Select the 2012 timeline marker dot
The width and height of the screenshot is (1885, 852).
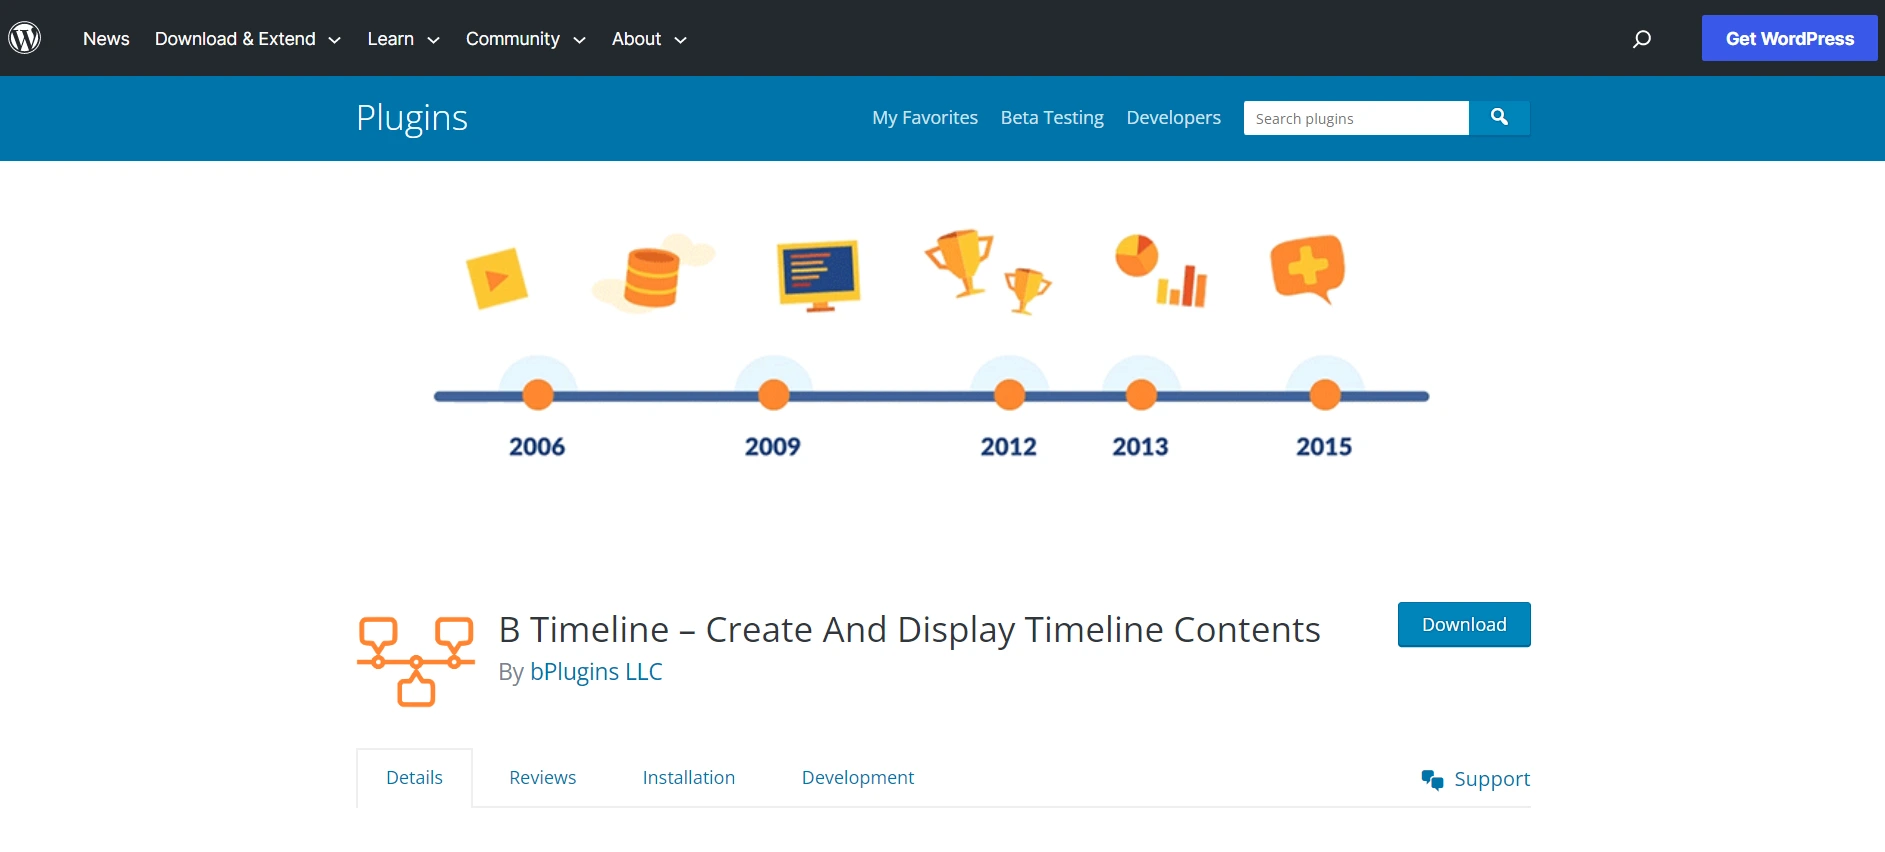pos(1009,395)
